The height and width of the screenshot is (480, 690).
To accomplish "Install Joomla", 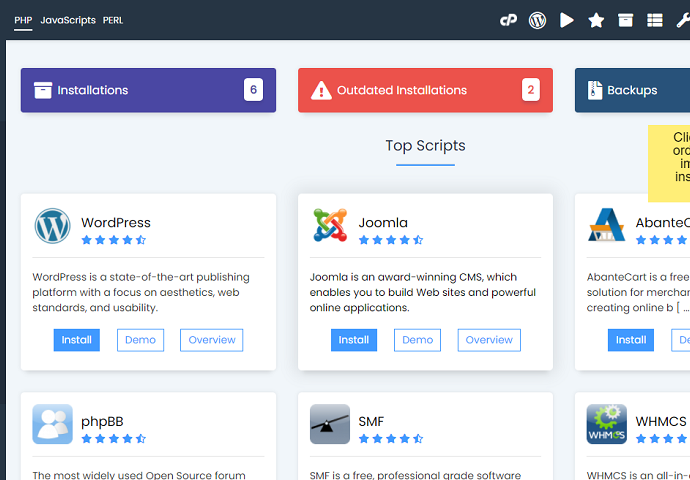I will (x=354, y=340).
